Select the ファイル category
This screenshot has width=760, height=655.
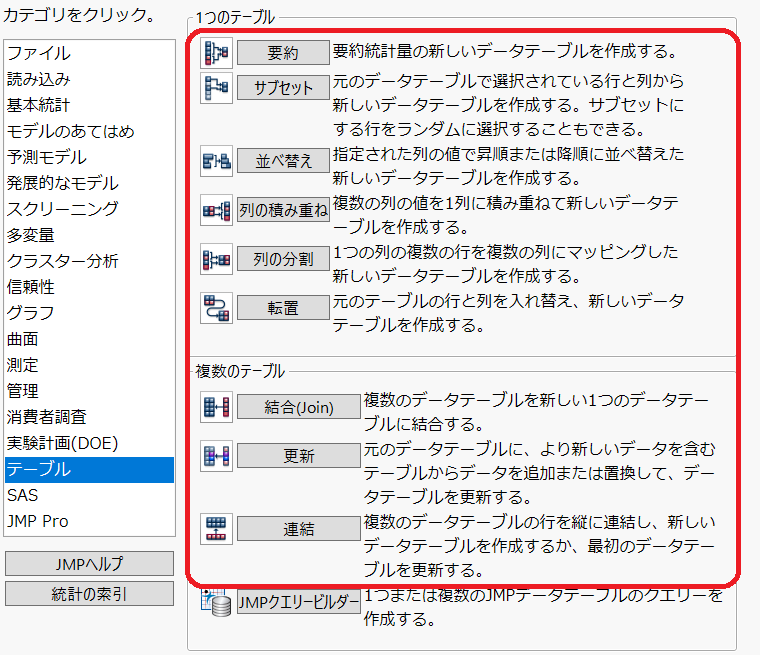click(89, 53)
